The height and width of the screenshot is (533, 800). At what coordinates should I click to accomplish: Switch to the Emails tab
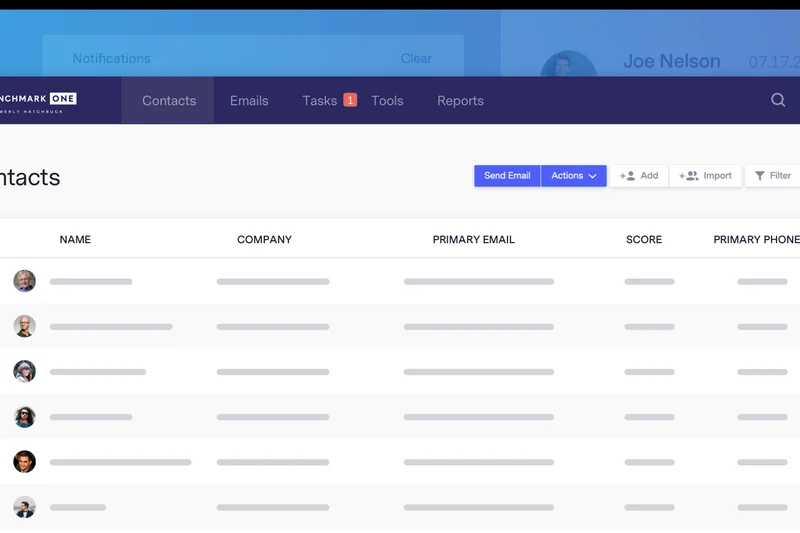click(x=249, y=101)
